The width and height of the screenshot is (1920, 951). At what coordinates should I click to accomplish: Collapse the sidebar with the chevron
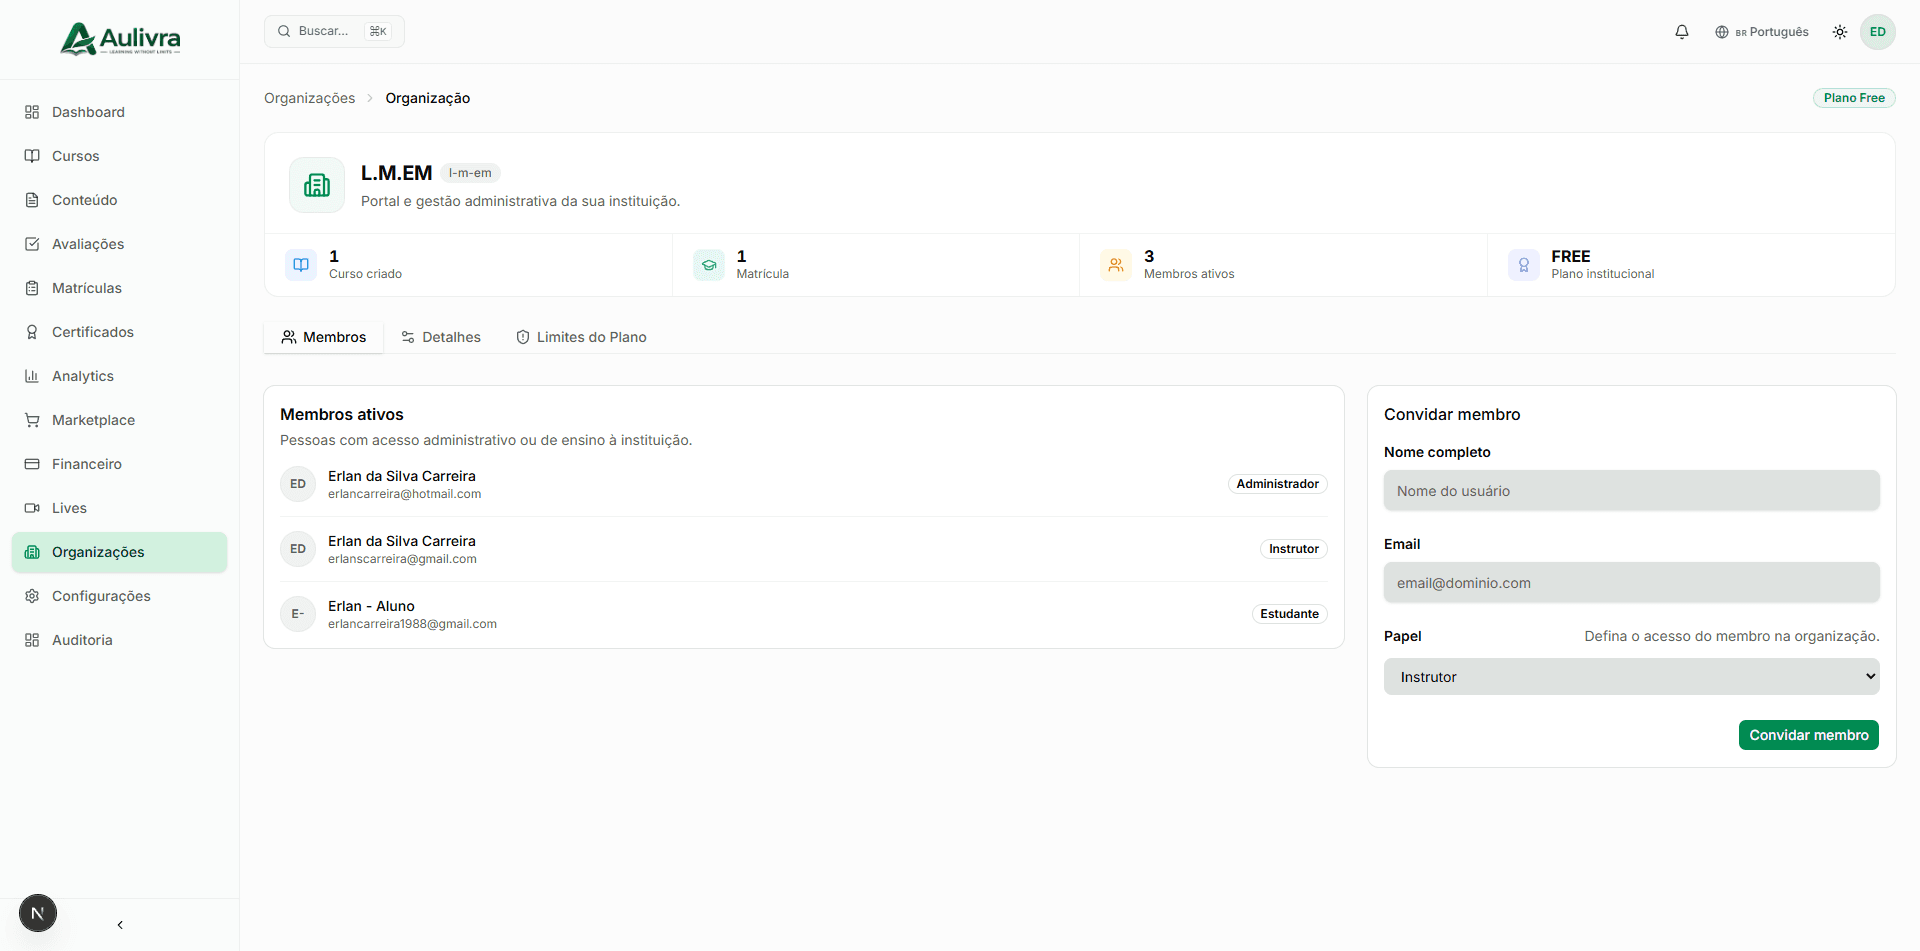tap(120, 925)
